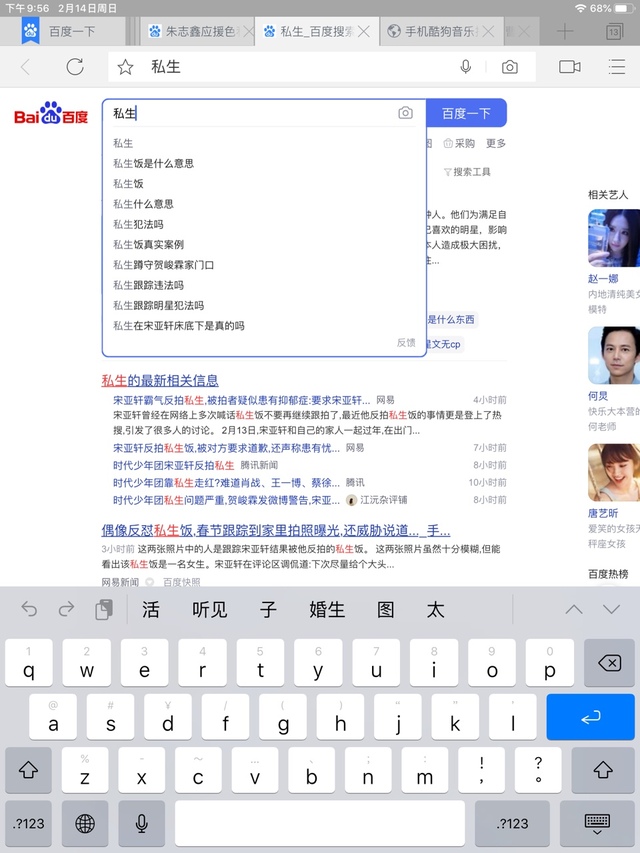Tap the backspace delete key
640x853 pixels.
pos(610,663)
